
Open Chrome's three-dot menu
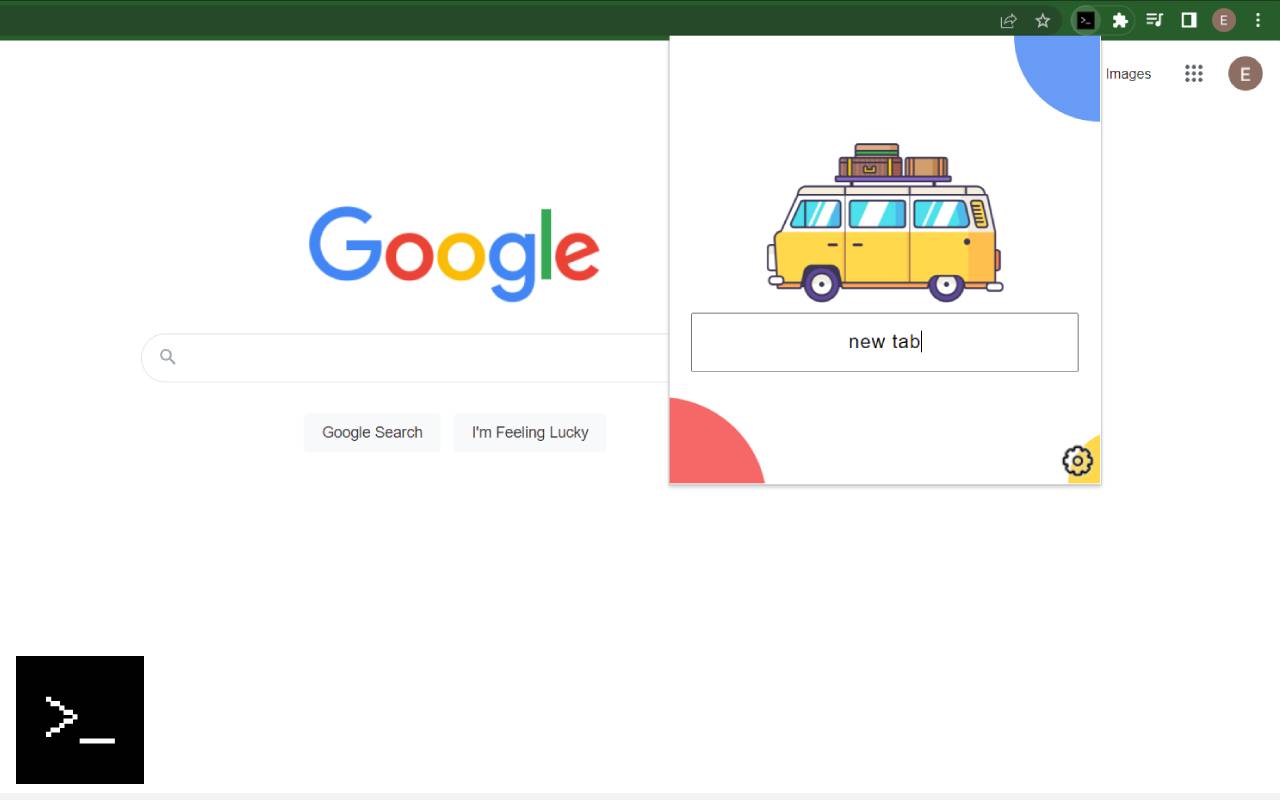tap(1257, 20)
